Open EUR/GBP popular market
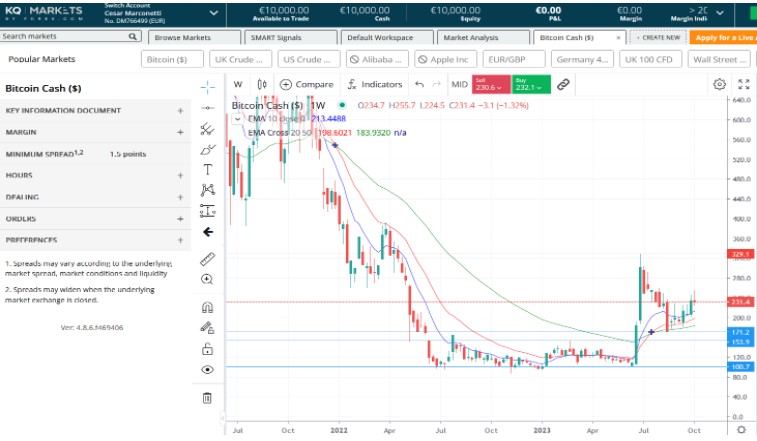The height and width of the screenshot is (441, 757). (514, 59)
